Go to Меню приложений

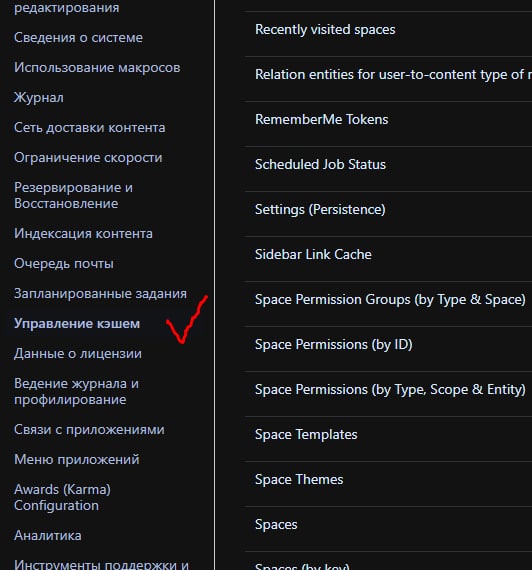click(77, 459)
